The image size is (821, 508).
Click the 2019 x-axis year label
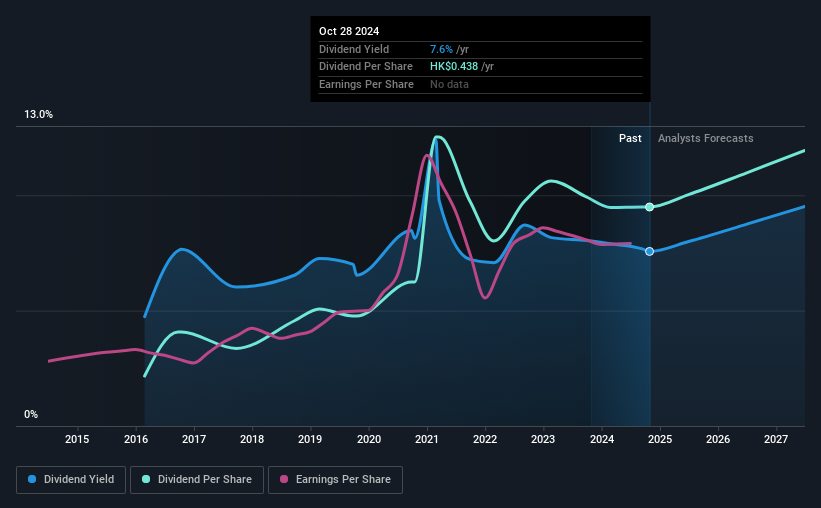tap(310, 439)
